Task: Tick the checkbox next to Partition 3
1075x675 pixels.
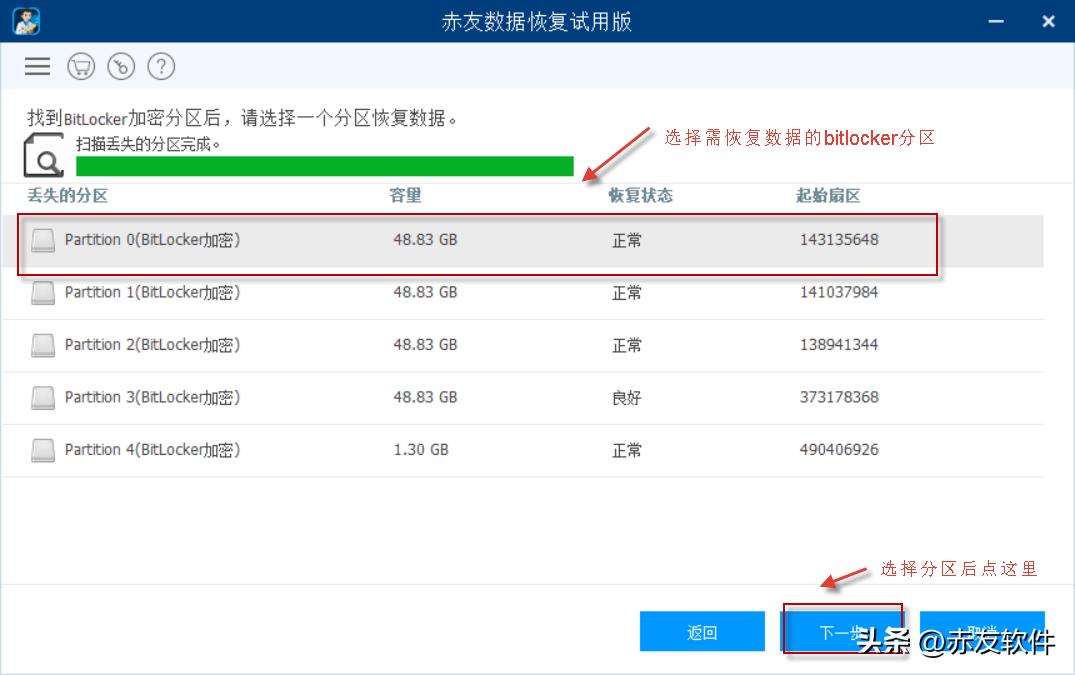Action: 42,397
